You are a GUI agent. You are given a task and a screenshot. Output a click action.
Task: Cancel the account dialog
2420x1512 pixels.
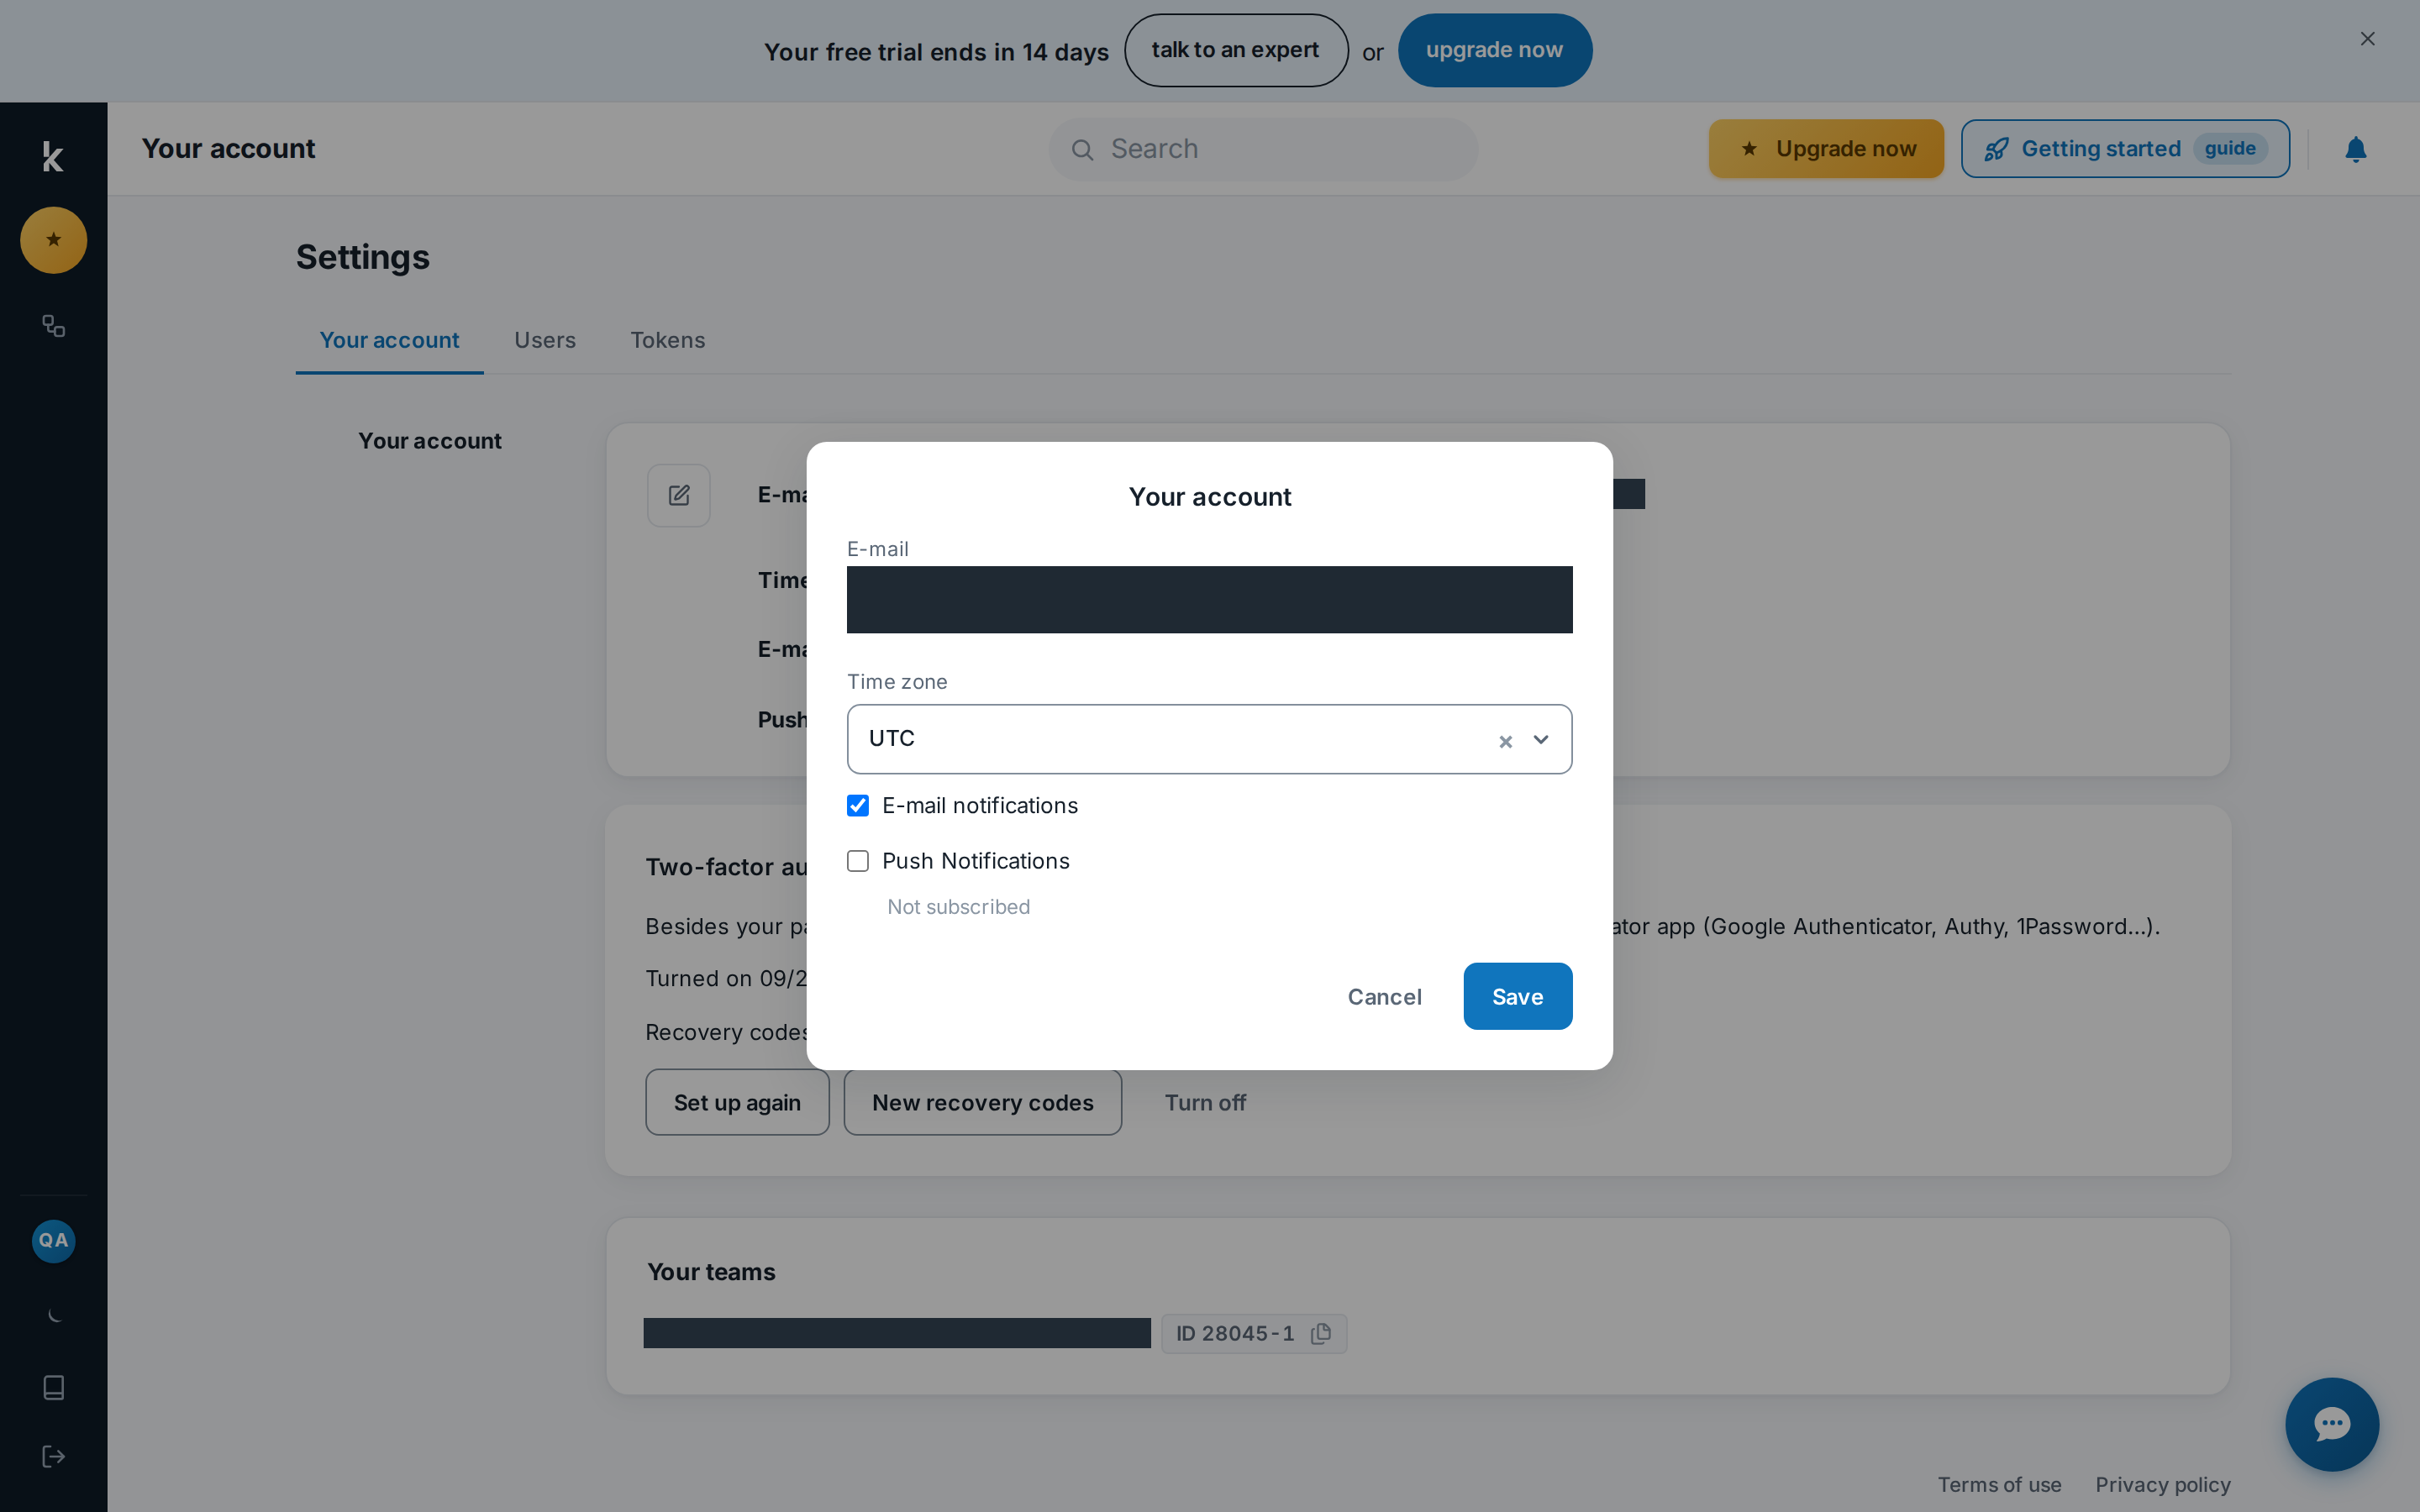tap(1384, 996)
